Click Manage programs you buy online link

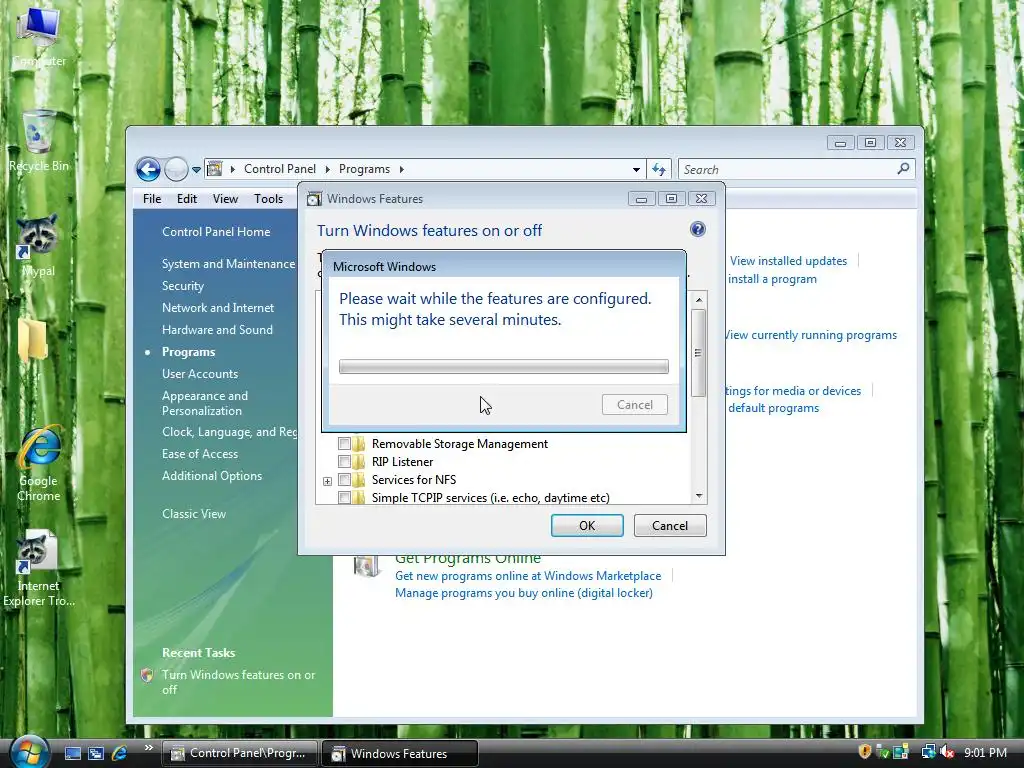[x=524, y=593]
